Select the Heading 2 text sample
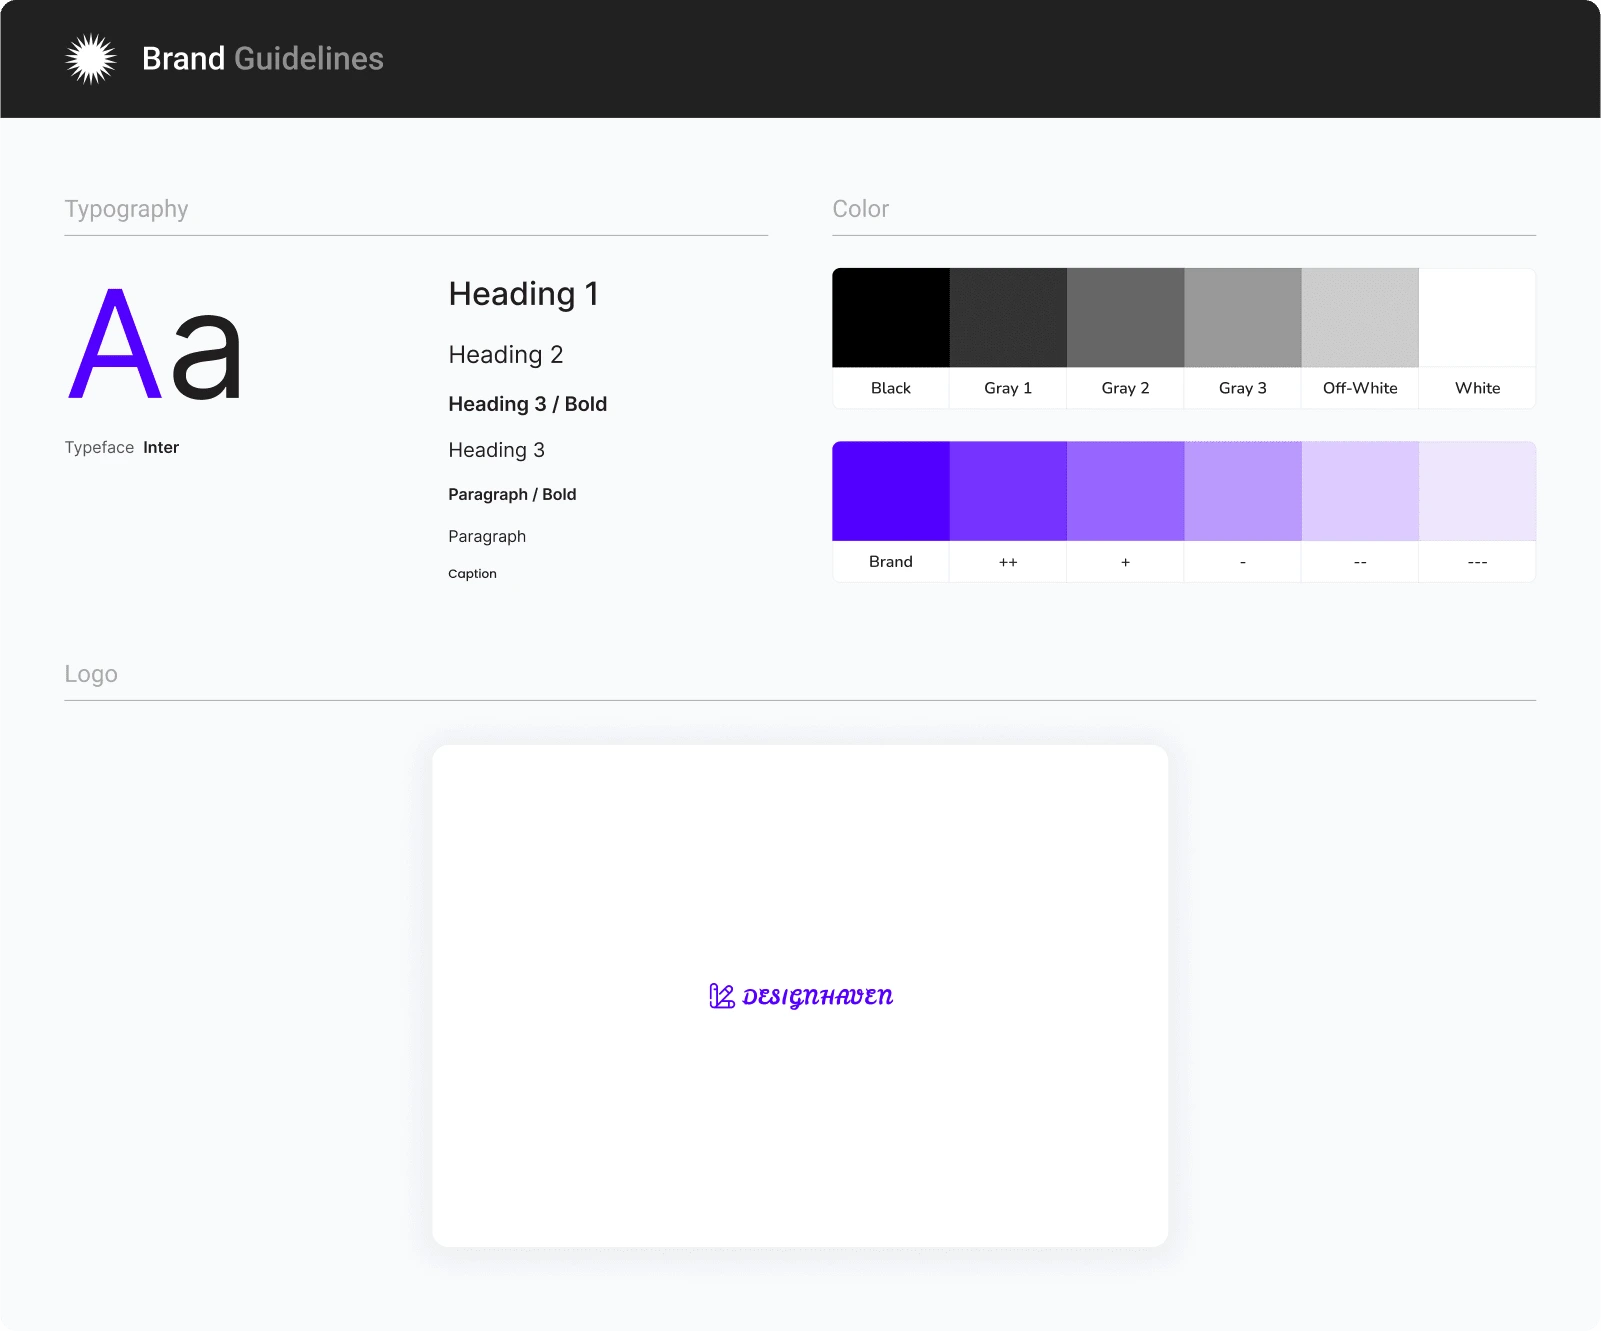The width and height of the screenshot is (1601, 1331). (506, 355)
